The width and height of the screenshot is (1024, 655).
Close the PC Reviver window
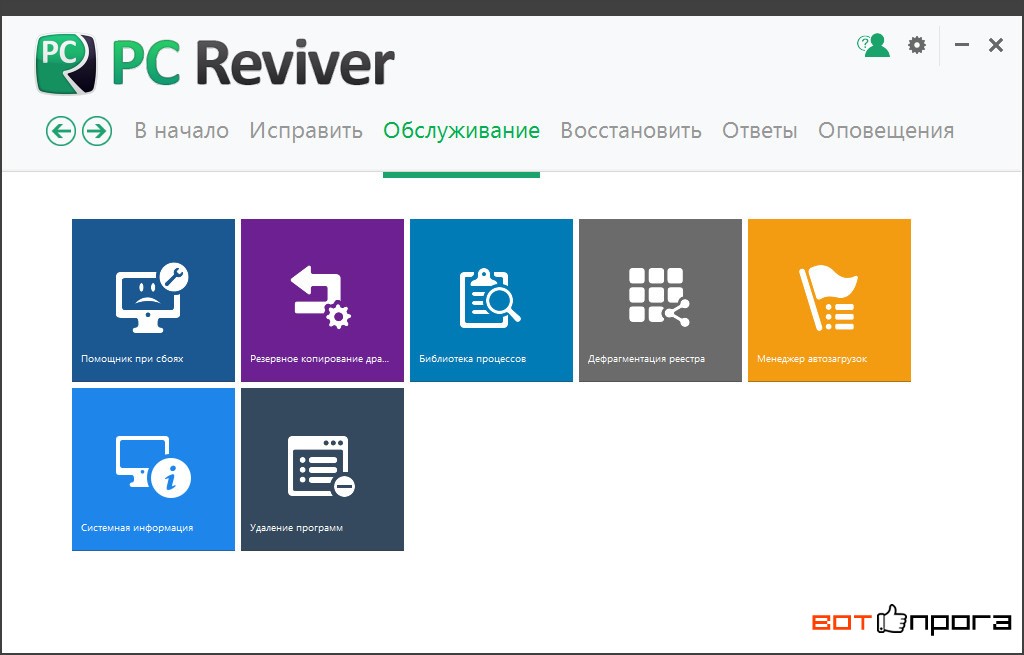(996, 45)
